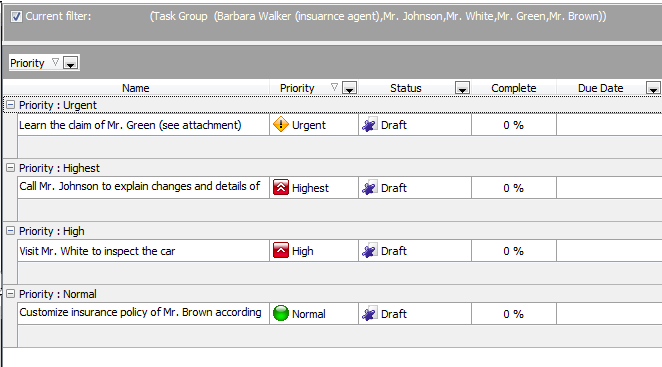The height and width of the screenshot is (367, 662).
Task: Collapse the Priority : Highest group
Action: pos(11,168)
